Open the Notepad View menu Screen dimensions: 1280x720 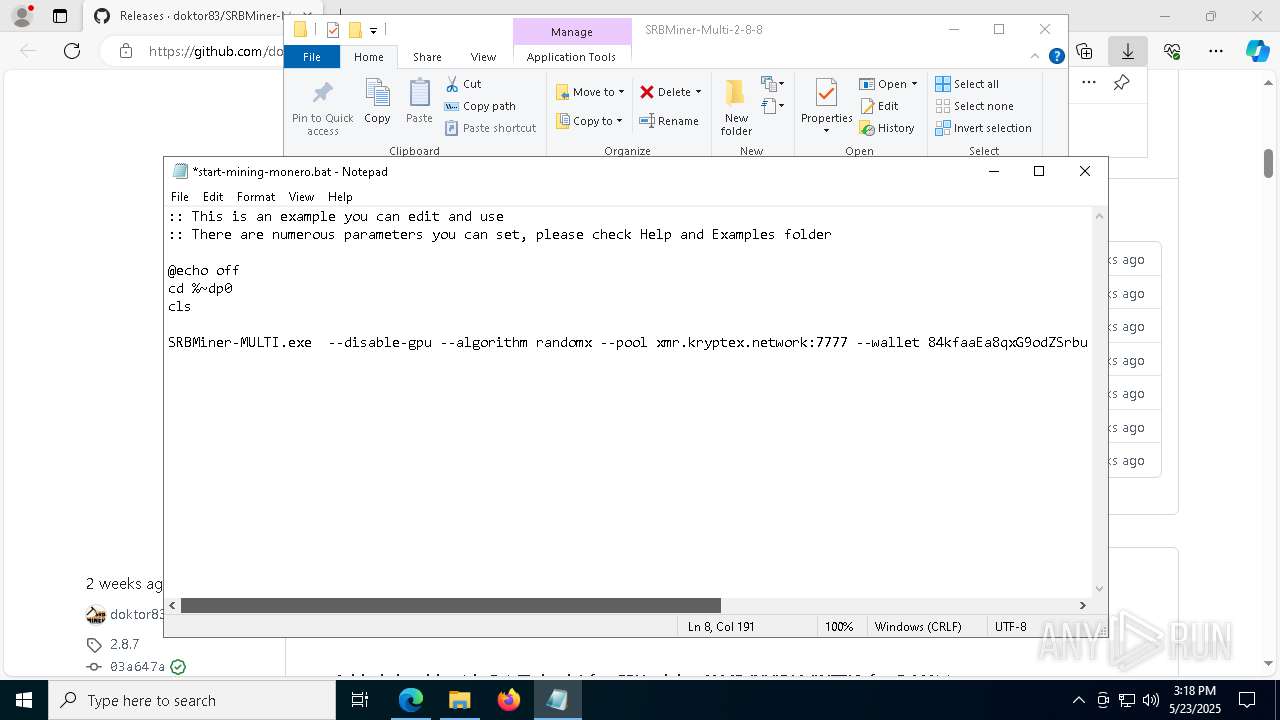click(x=301, y=197)
